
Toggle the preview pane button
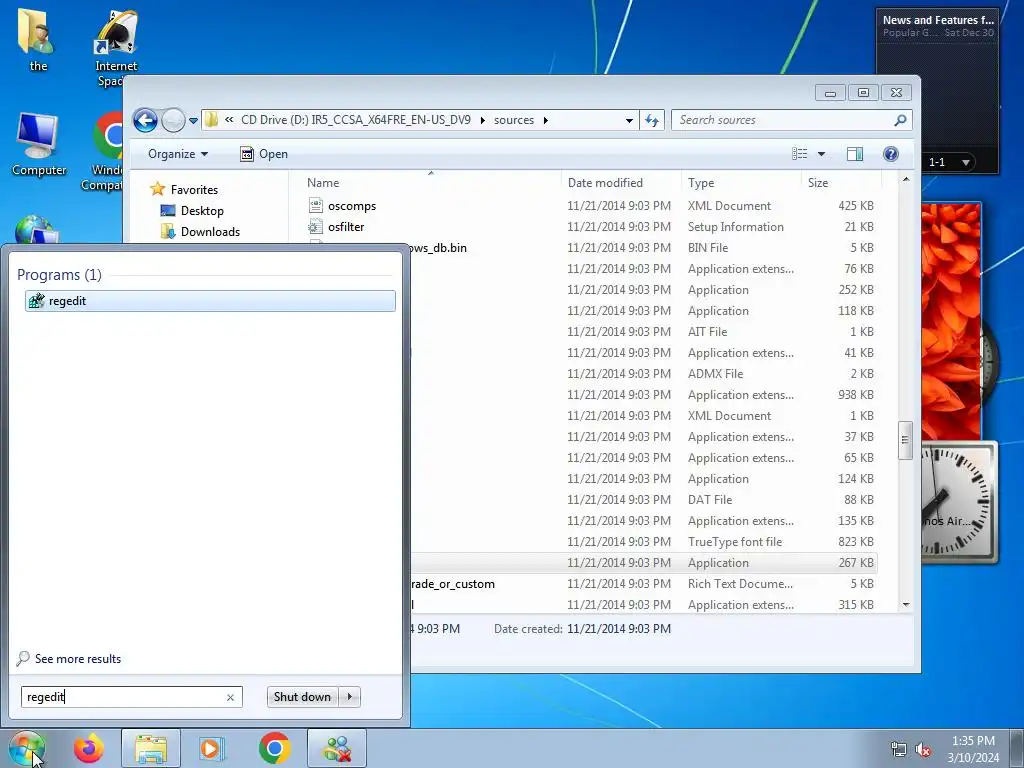[854, 154]
